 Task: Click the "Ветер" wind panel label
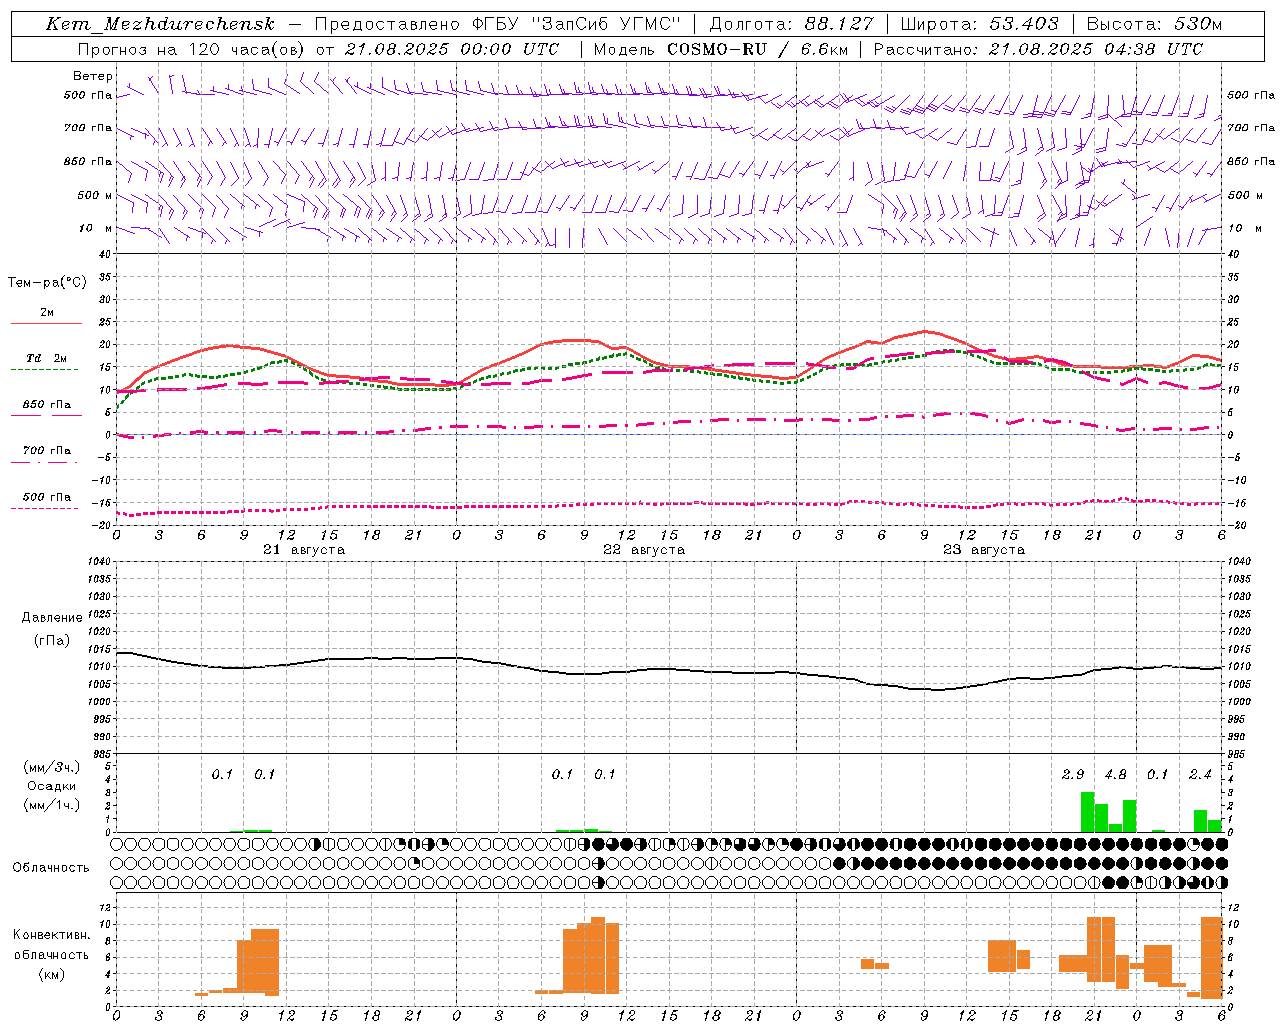pos(93,76)
